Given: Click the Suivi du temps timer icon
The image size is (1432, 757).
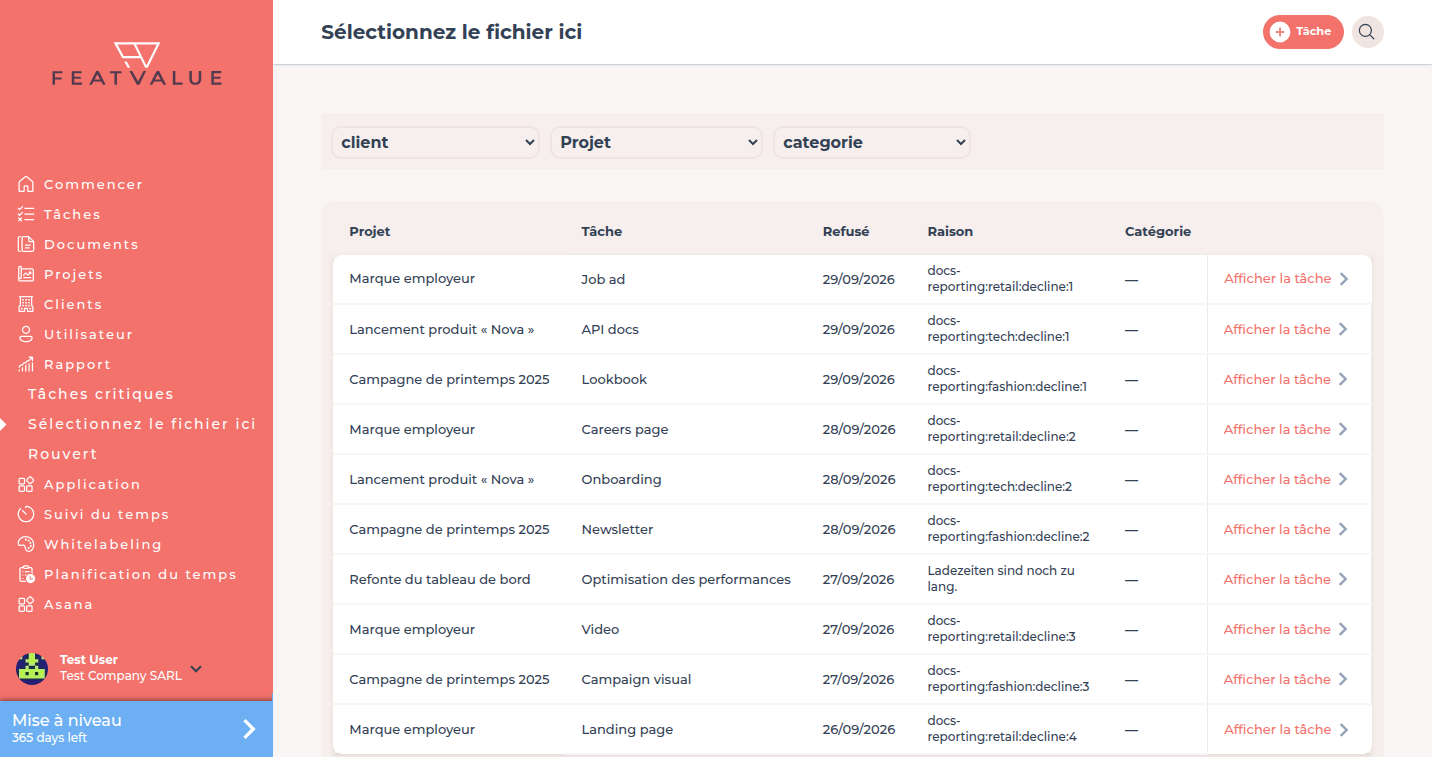Looking at the screenshot, I should (26, 514).
